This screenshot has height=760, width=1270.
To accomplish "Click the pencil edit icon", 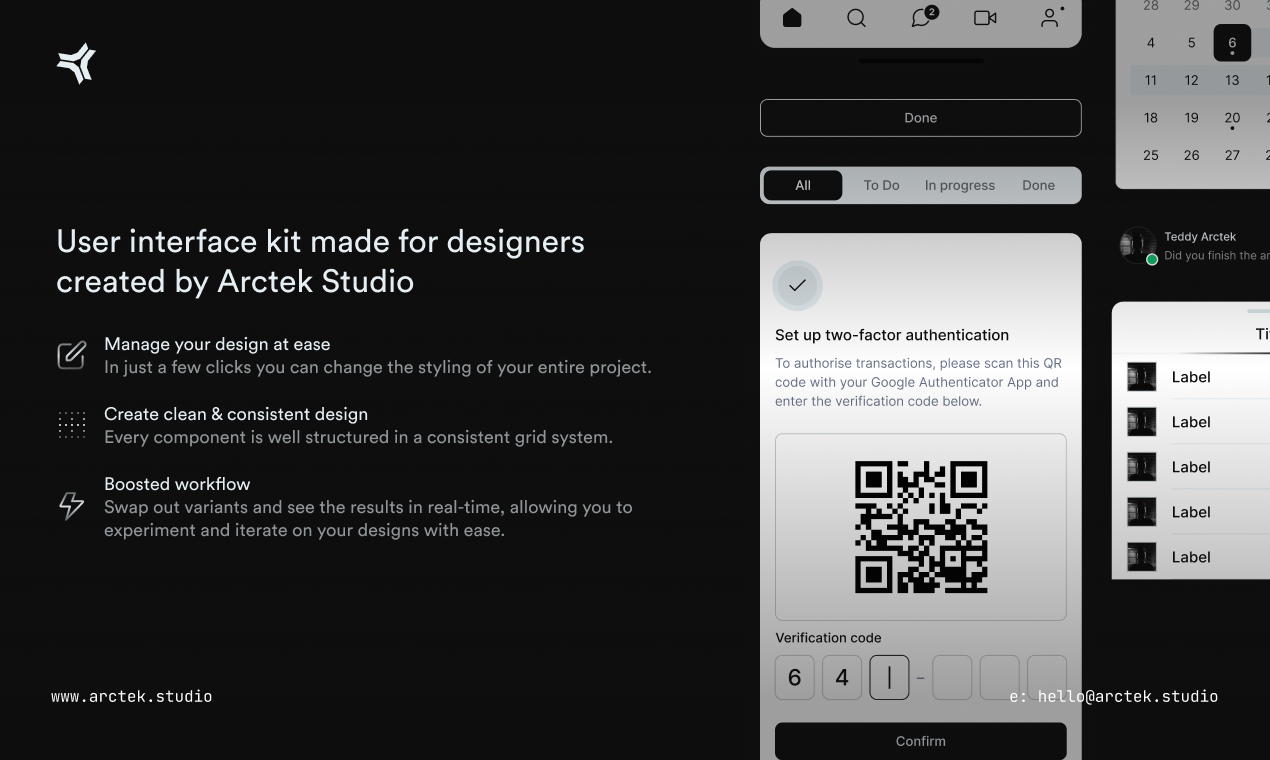I will (x=71, y=355).
